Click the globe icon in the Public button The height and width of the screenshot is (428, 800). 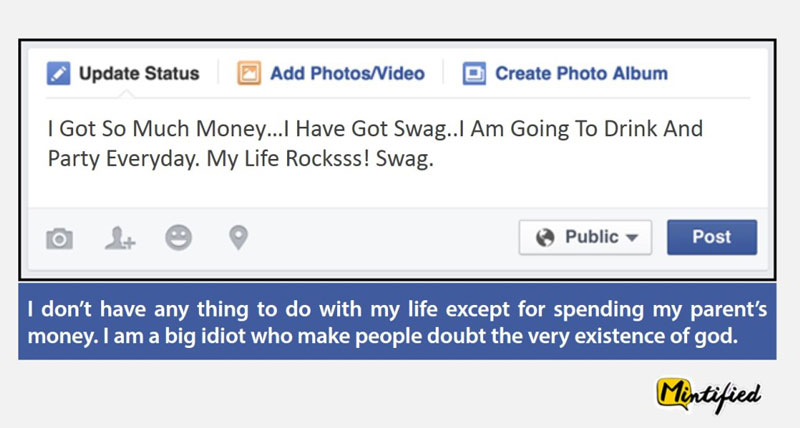tap(545, 237)
